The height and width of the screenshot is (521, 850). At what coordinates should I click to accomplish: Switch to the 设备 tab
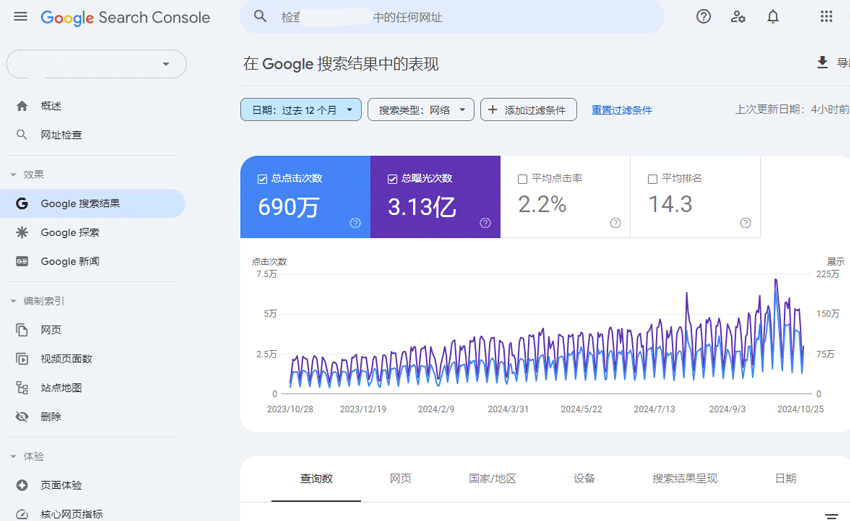pyautogui.click(x=584, y=479)
